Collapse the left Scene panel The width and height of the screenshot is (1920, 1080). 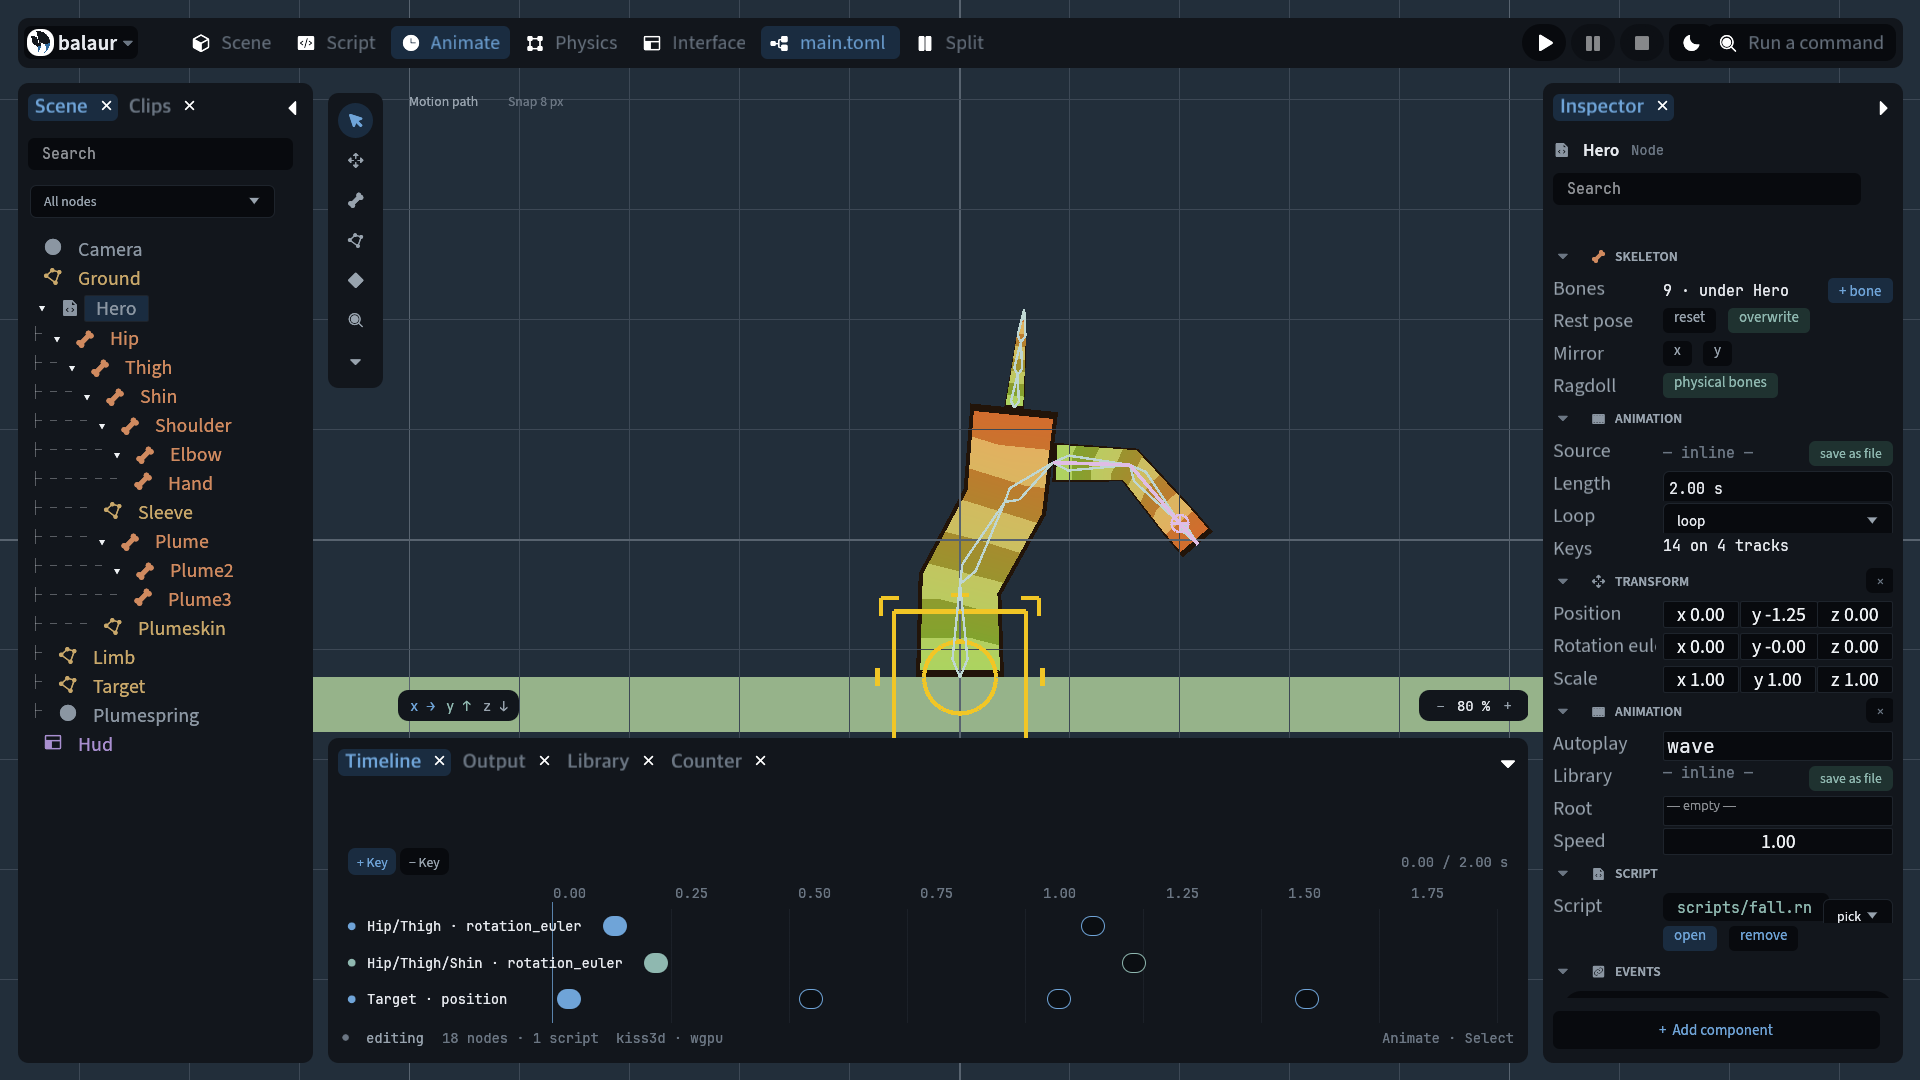click(292, 107)
